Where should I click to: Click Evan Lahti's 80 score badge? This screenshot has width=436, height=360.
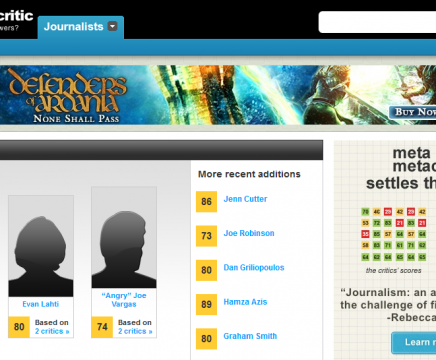[19, 327]
